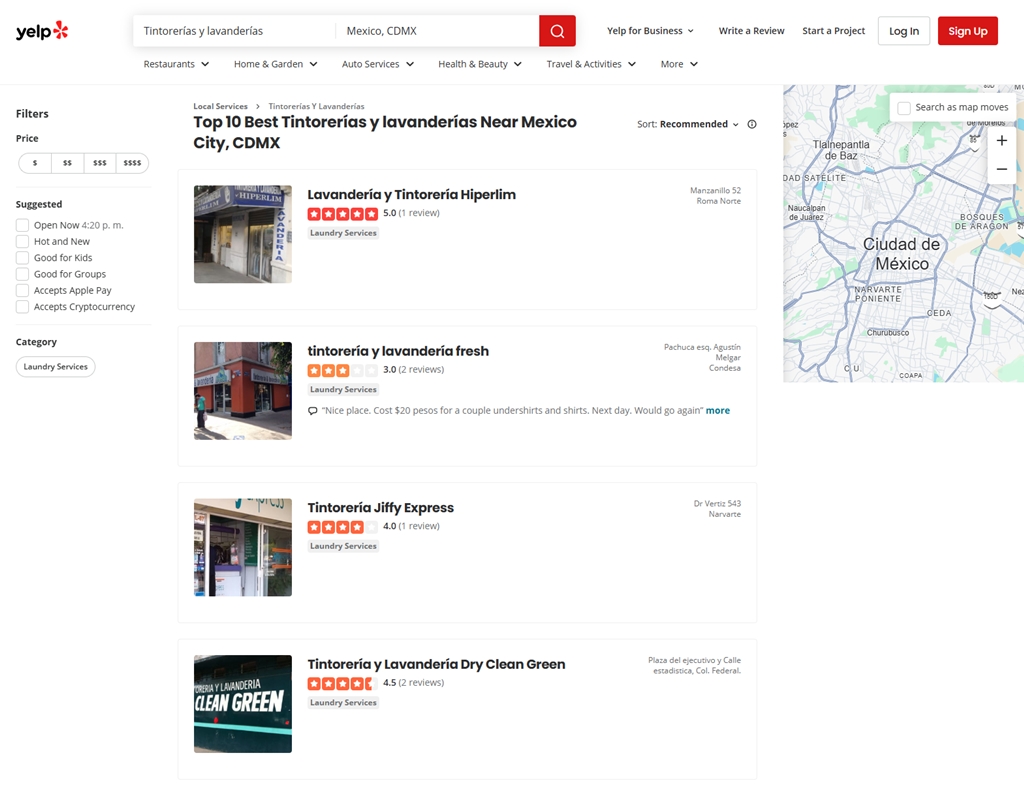The image size is (1024, 788).
Task: Open Tintorería Jiffy Express listing
Action: point(380,508)
